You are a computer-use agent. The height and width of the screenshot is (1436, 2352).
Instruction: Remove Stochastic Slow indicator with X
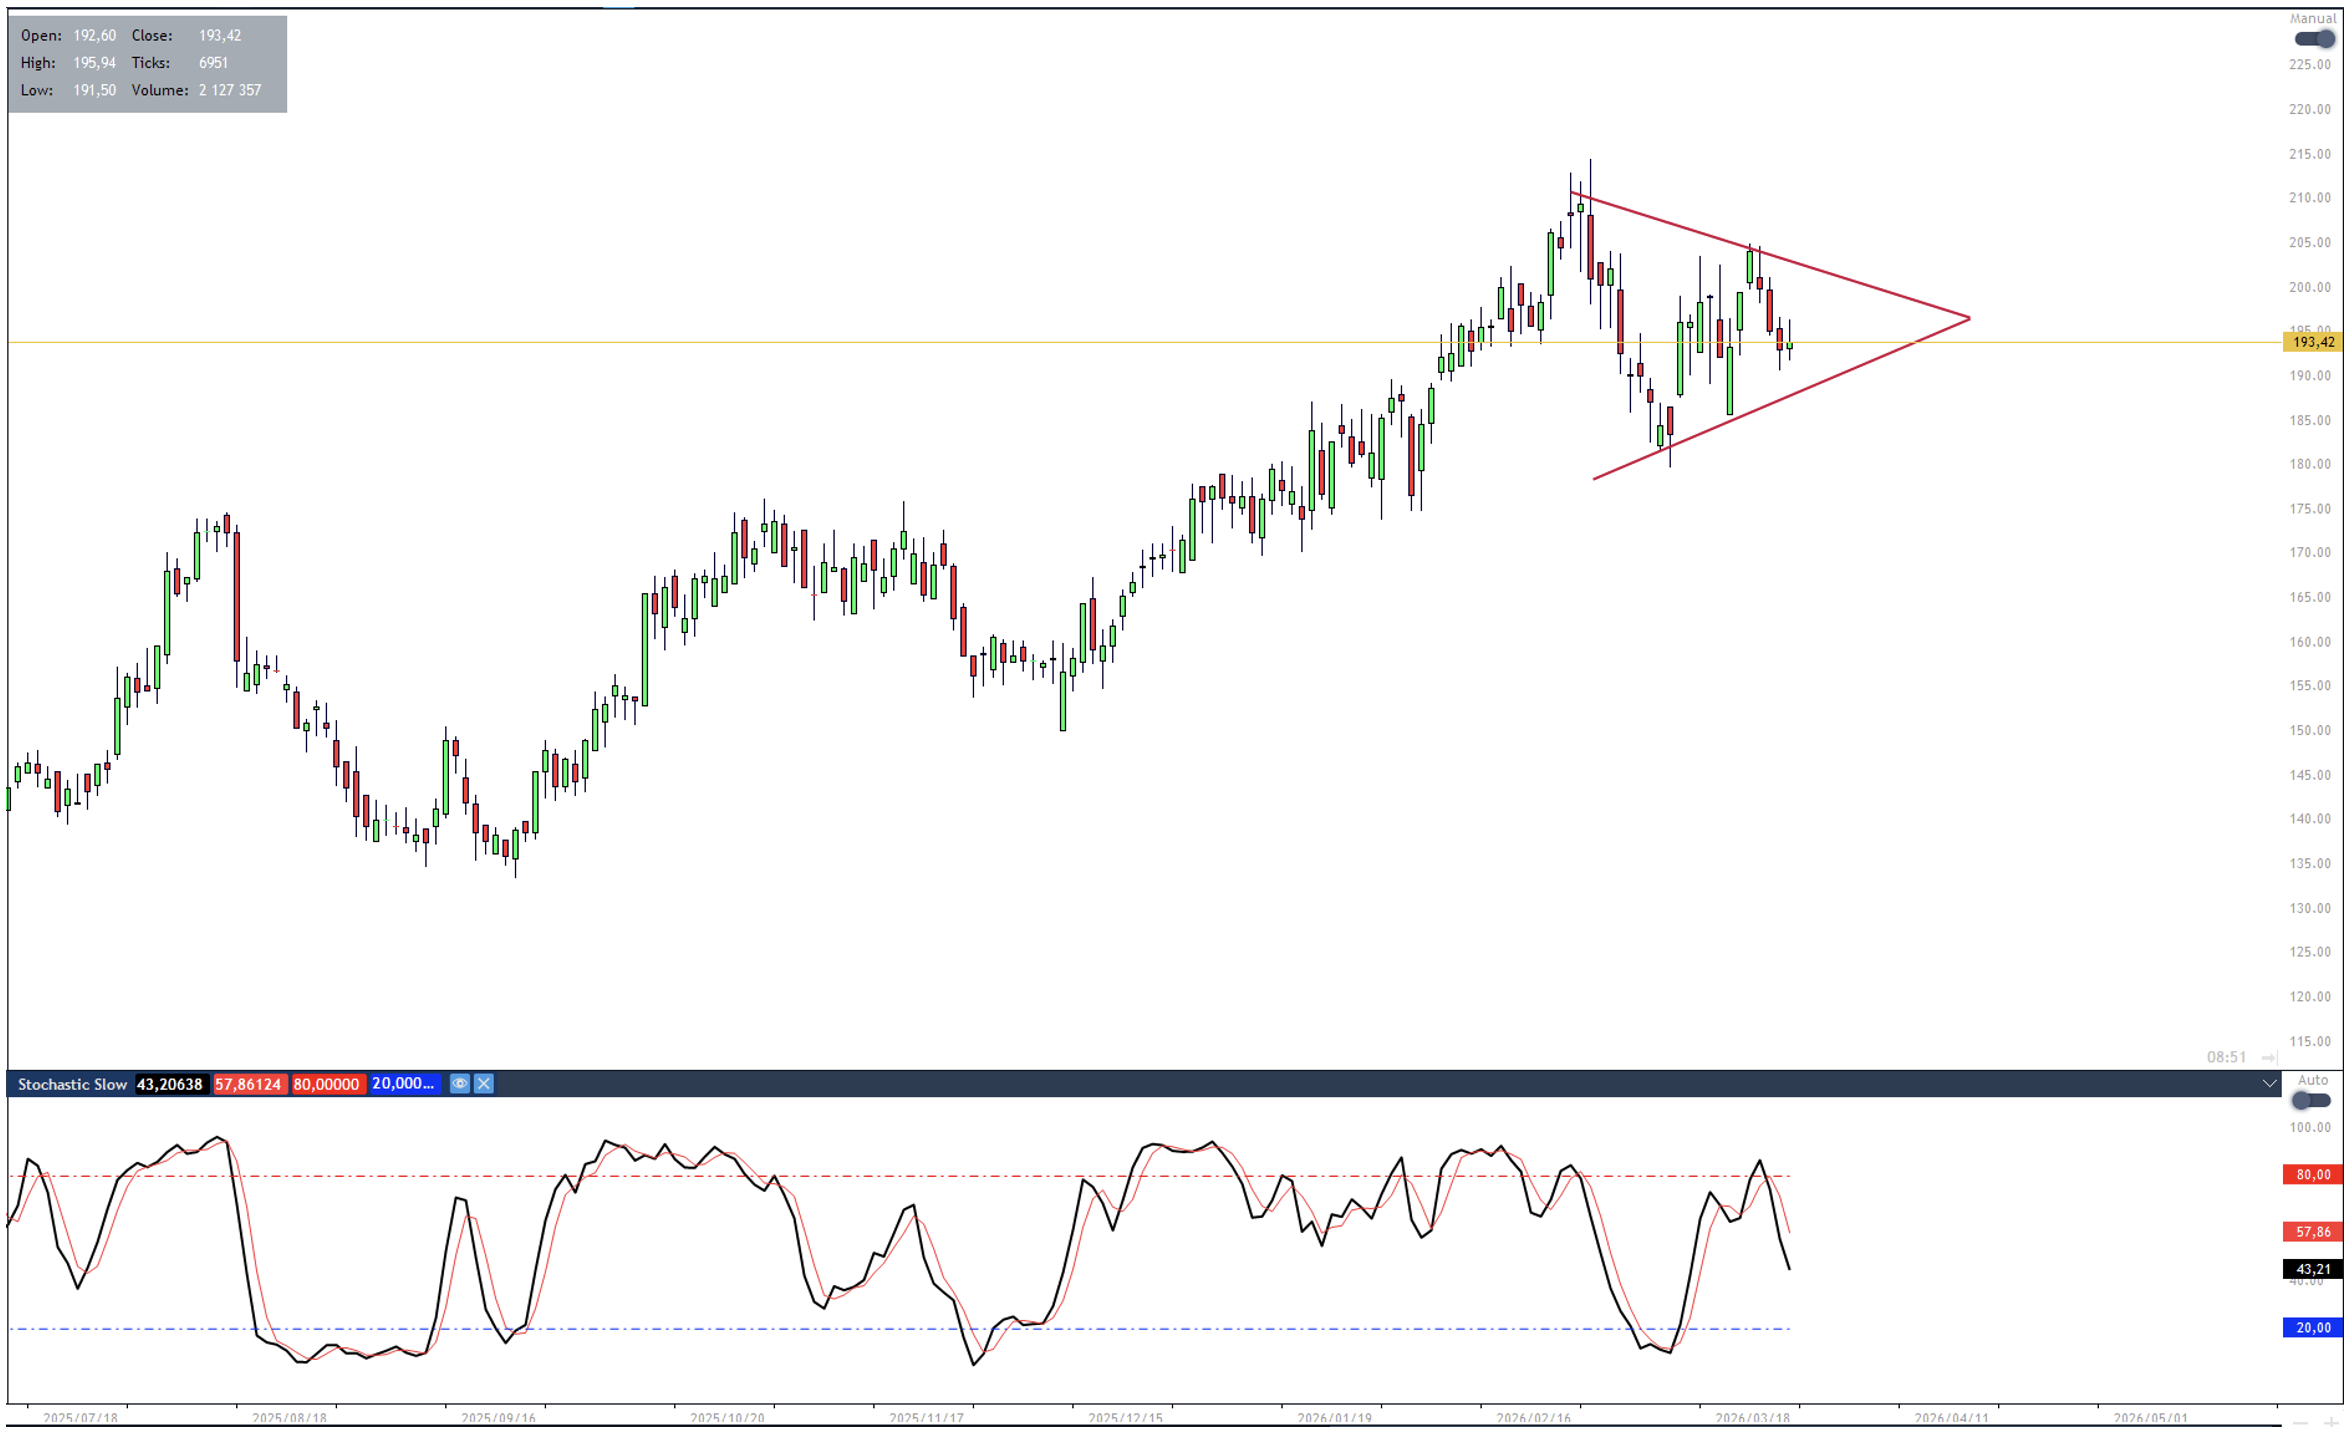coord(484,1084)
